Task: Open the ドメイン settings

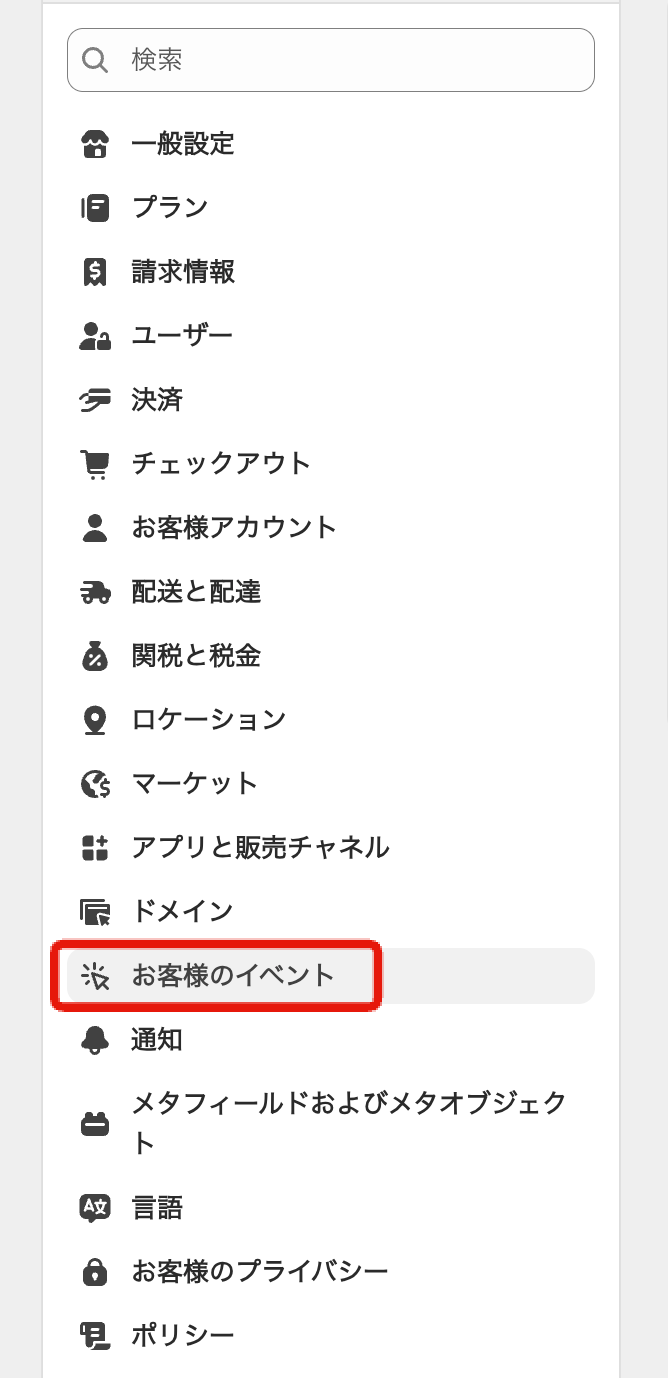Action: [x=182, y=912]
